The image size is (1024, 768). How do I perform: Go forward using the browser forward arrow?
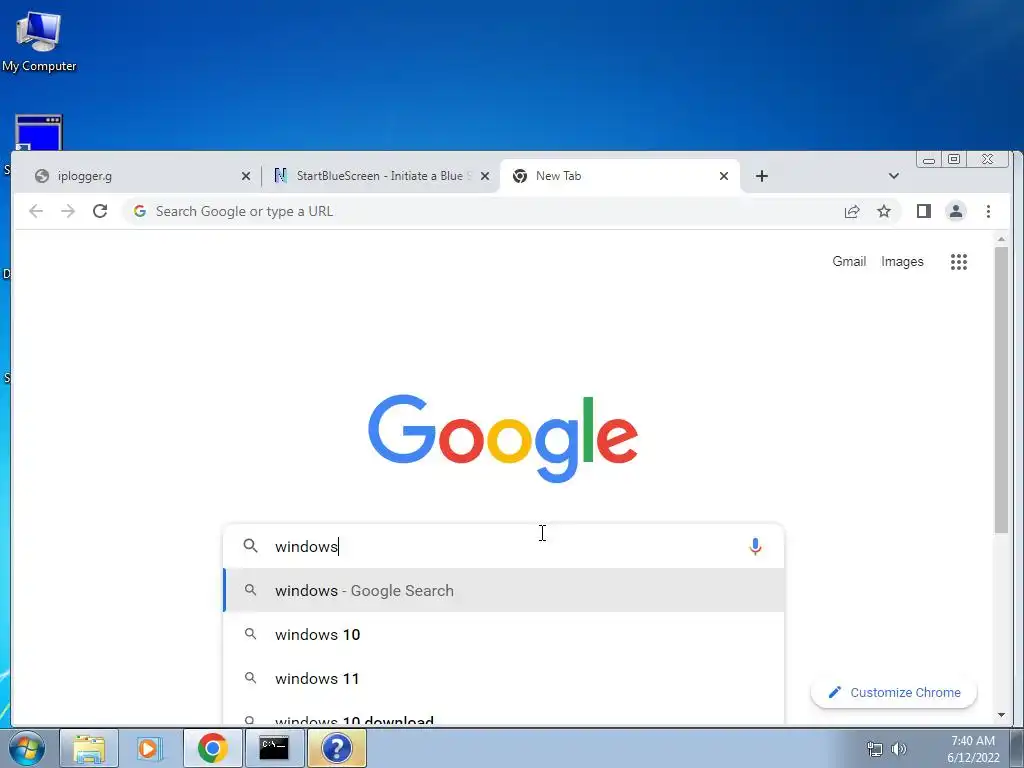68,211
